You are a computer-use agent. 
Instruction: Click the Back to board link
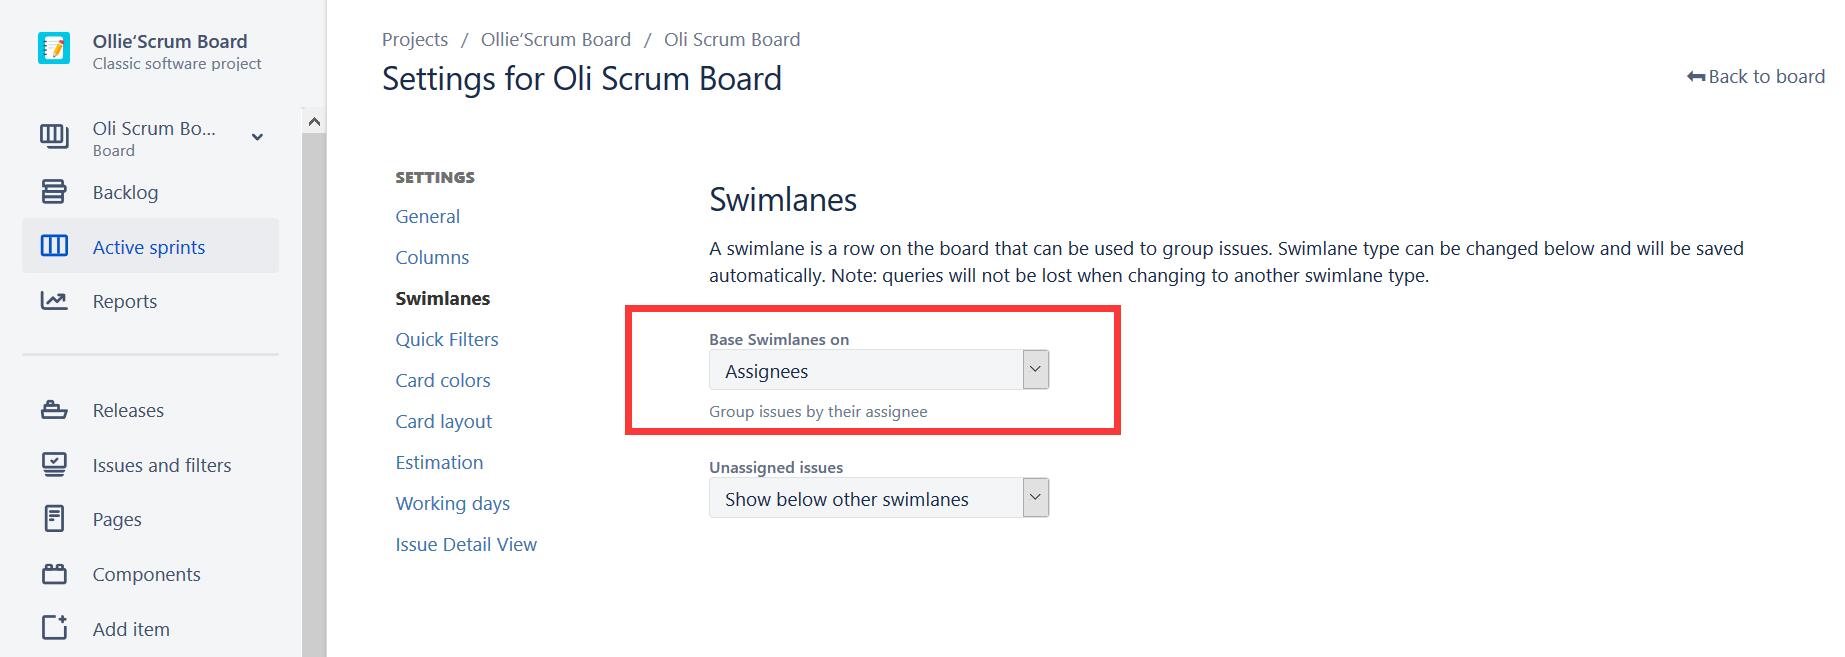pos(1765,76)
